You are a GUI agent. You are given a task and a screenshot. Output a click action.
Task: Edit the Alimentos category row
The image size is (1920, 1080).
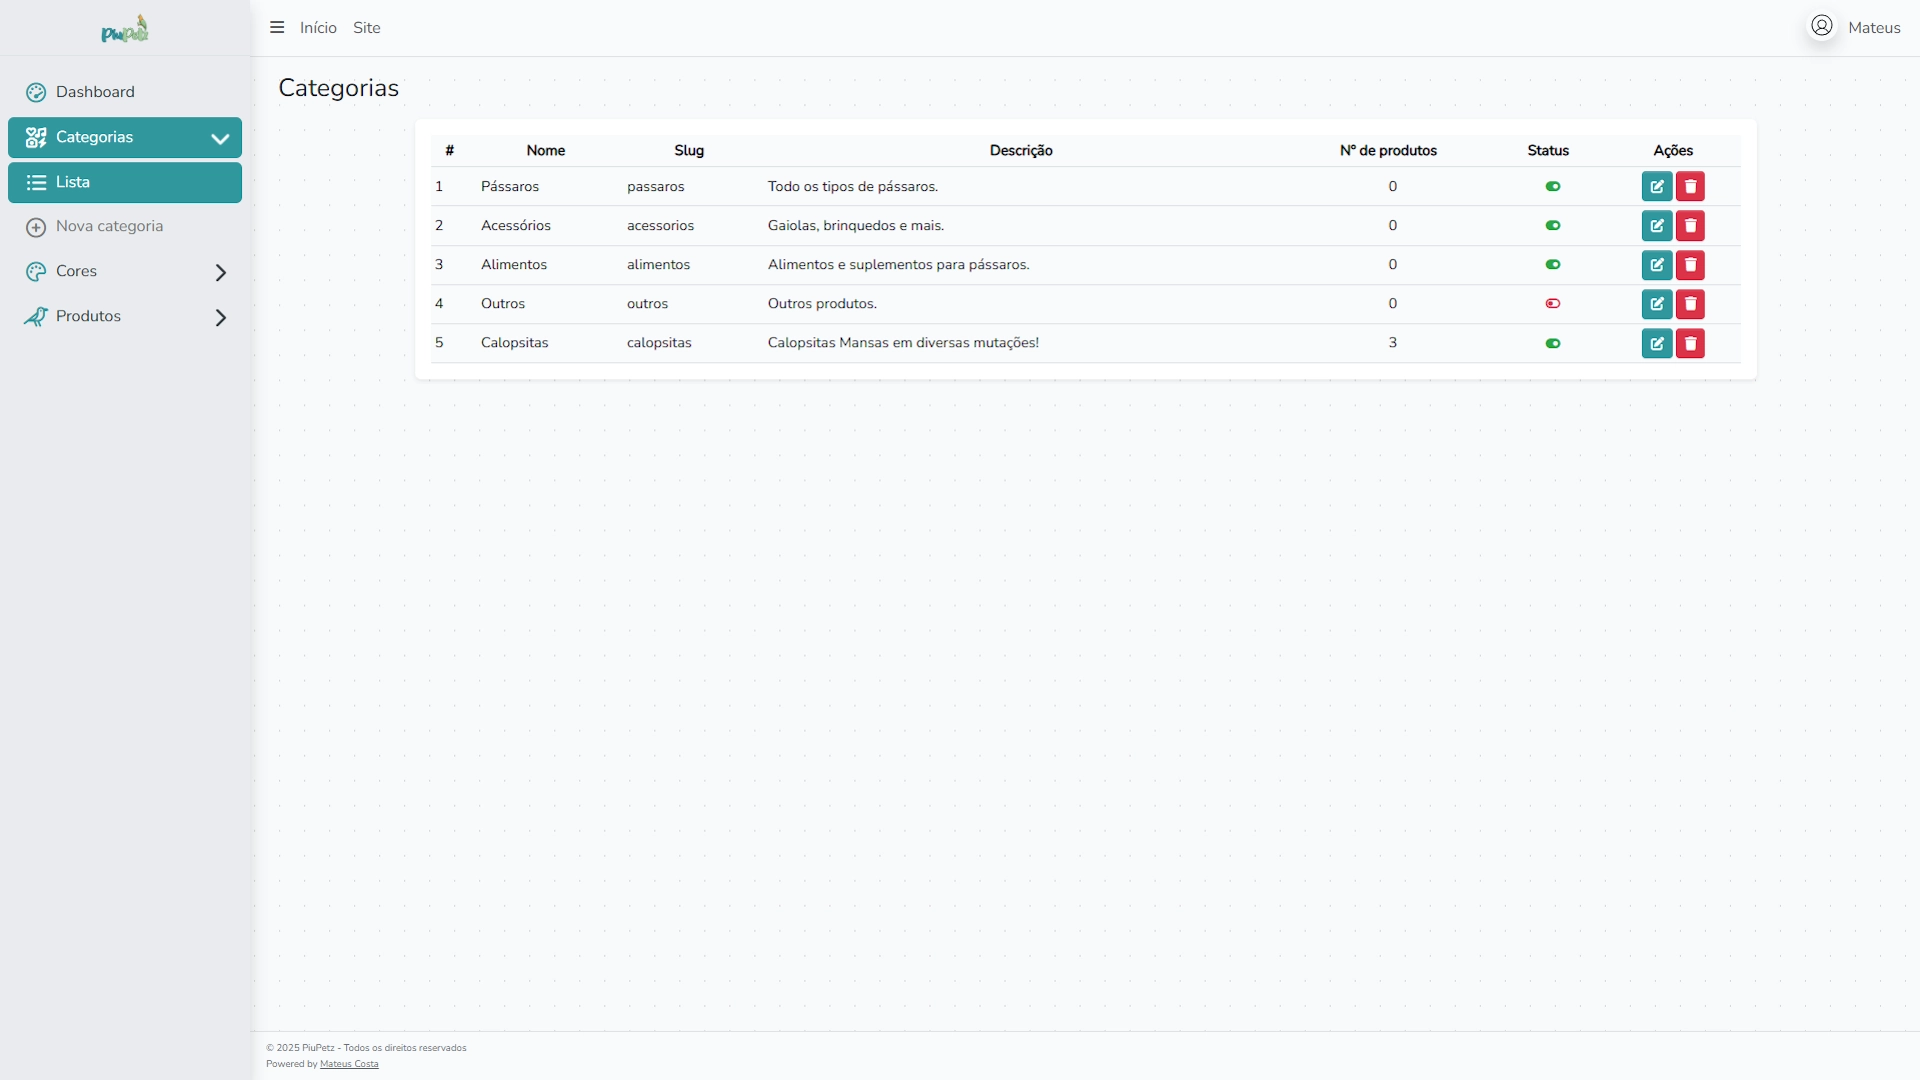pyautogui.click(x=1656, y=265)
